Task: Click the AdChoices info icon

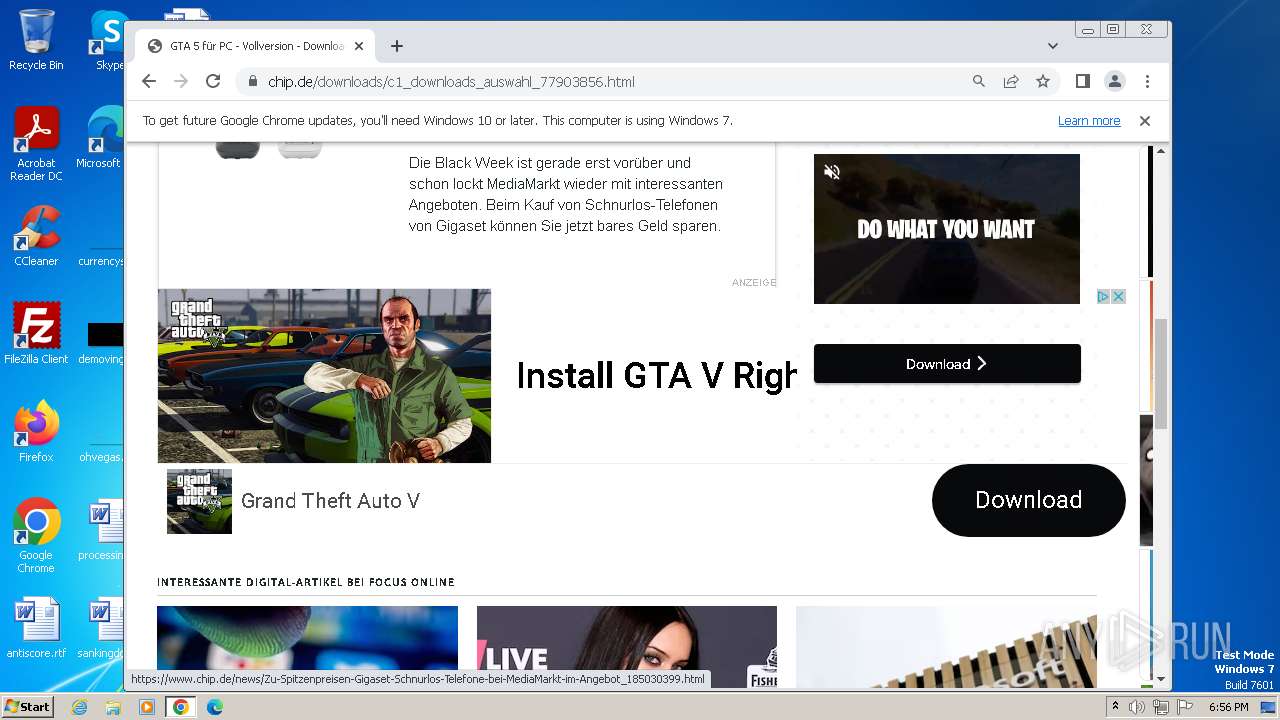Action: pyautogui.click(x=1104, y=296)
